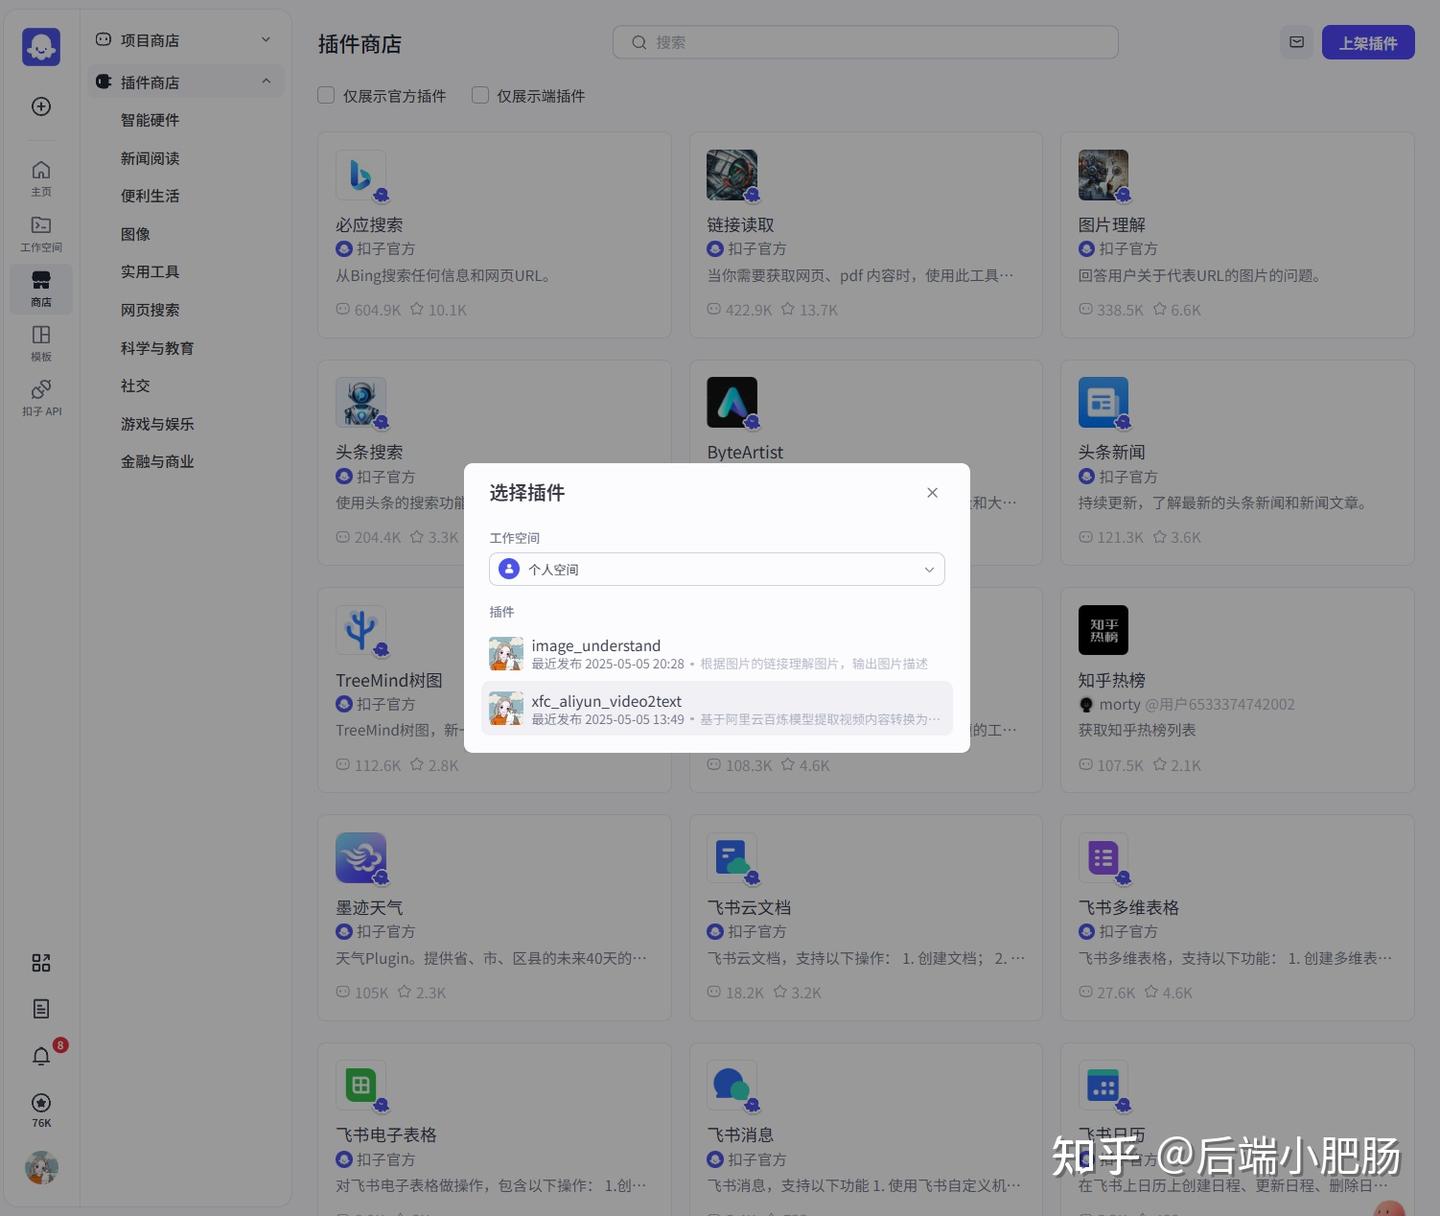This screenshot has width=1440, height=1216.
Task: Select the 科学与教育 category
Action: [157, 348]
